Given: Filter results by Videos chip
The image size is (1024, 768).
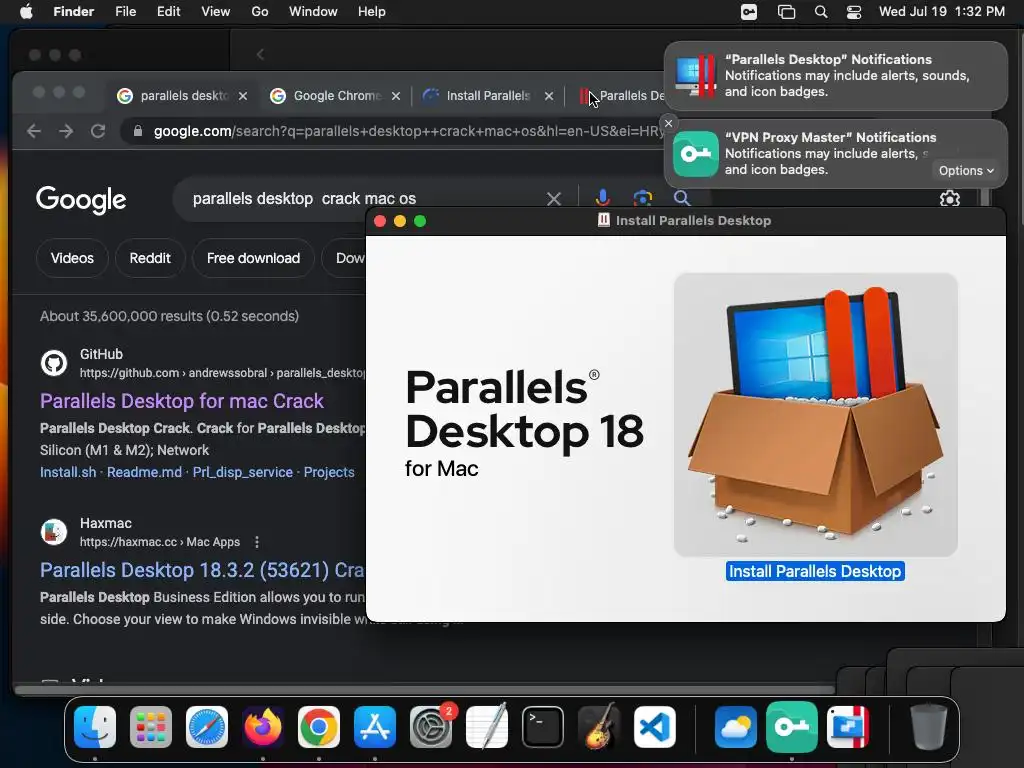Looking at the screenshot, I should click(72, 258).
